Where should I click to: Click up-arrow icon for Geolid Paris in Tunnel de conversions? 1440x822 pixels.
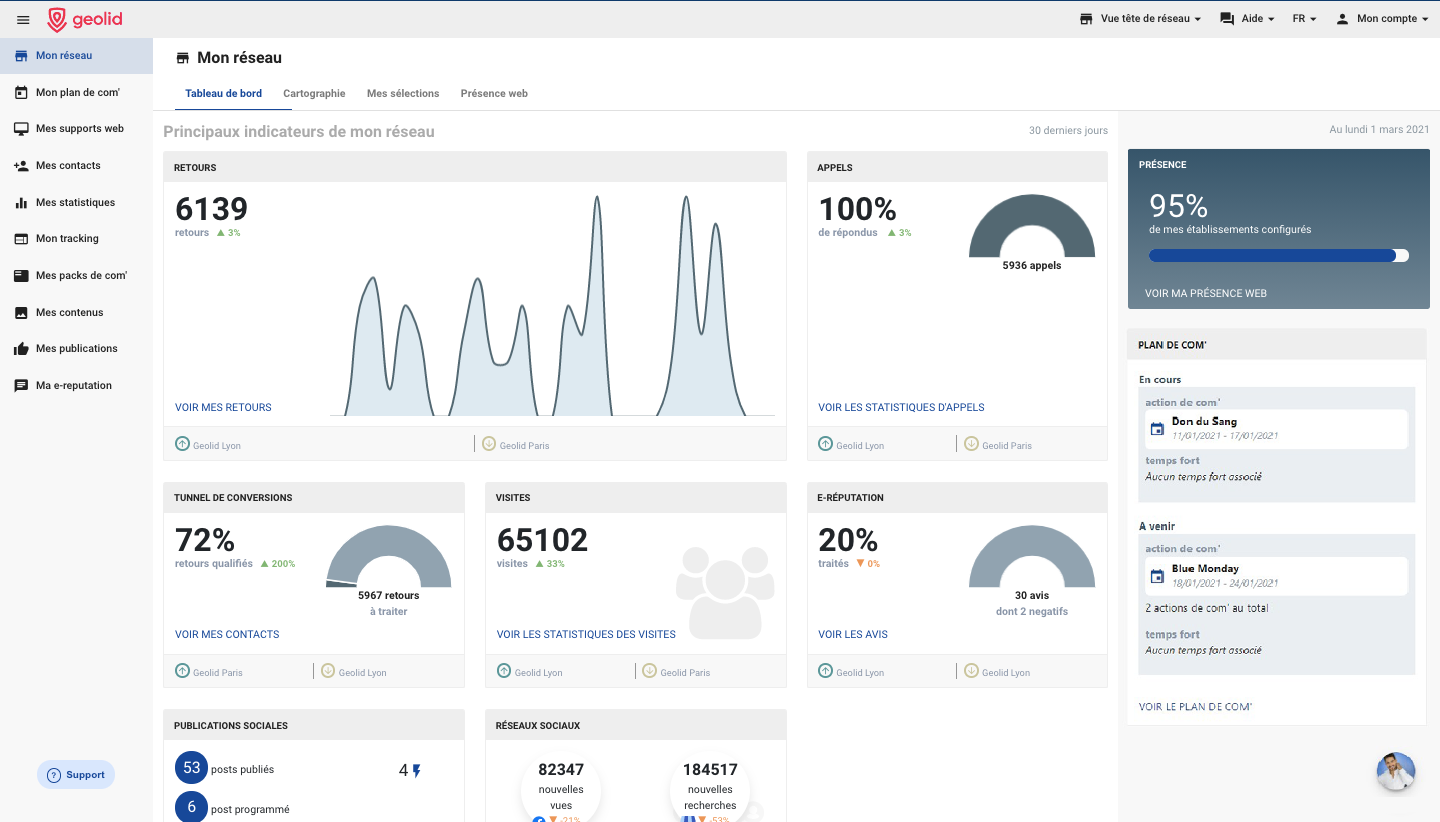(x=182, y=671)
